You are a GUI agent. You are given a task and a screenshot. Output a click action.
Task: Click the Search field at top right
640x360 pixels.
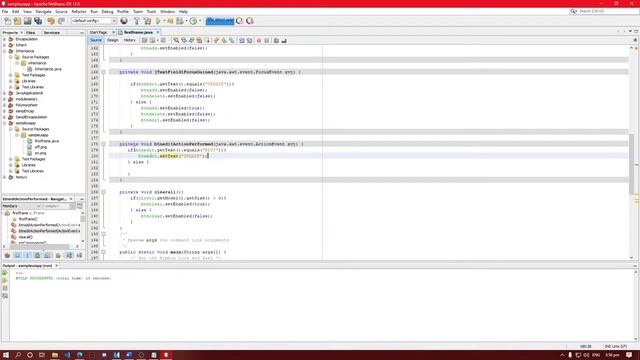coord(605,11)
